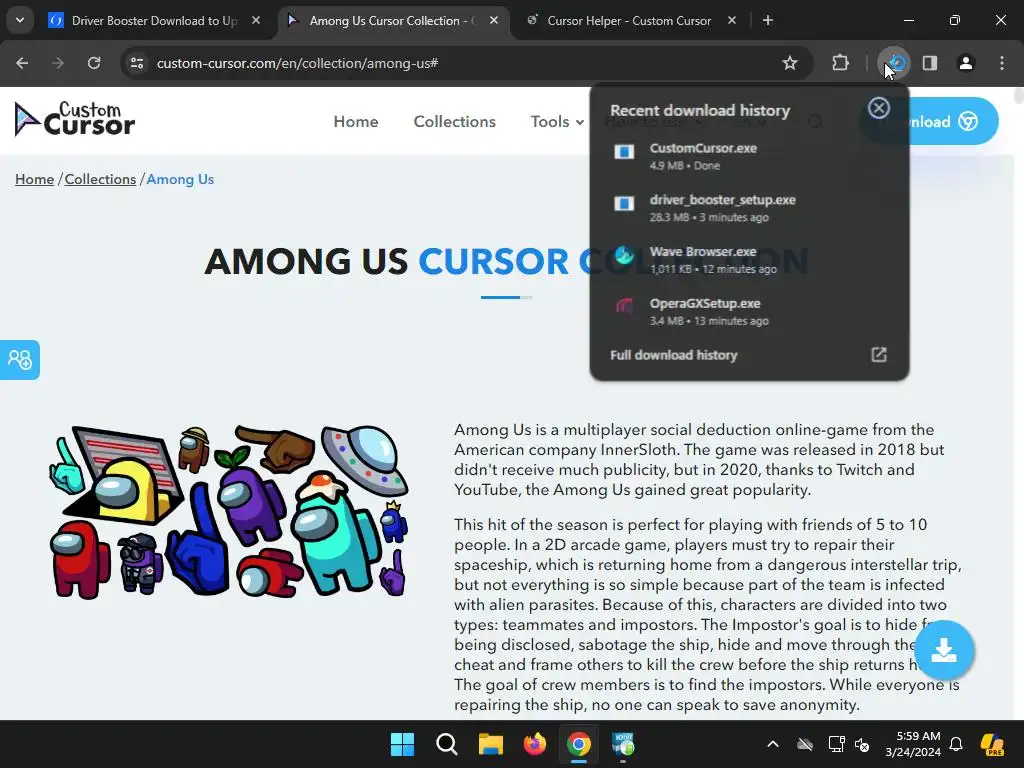Show hidden system tray icons
1024x768 pixels.
[773, 744]
